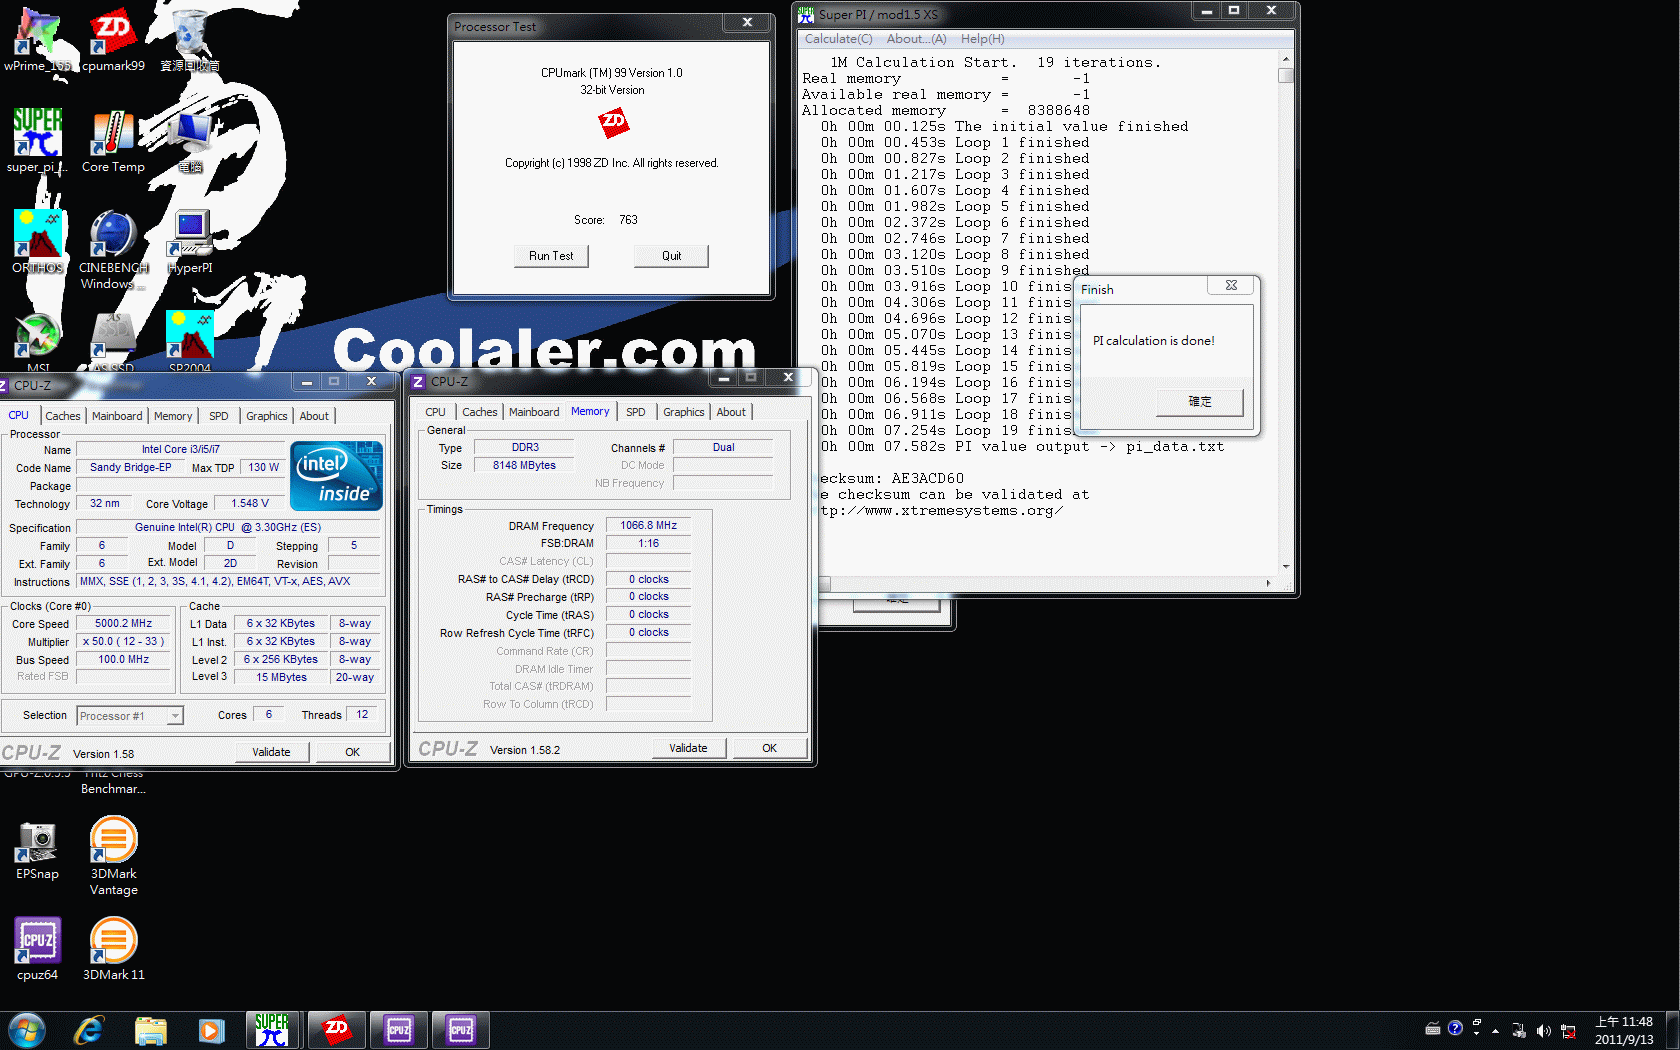Click Validate in right CPU-Z Memory window
The width and height of the screenshot is (1680, 1050).
(688, 748)
